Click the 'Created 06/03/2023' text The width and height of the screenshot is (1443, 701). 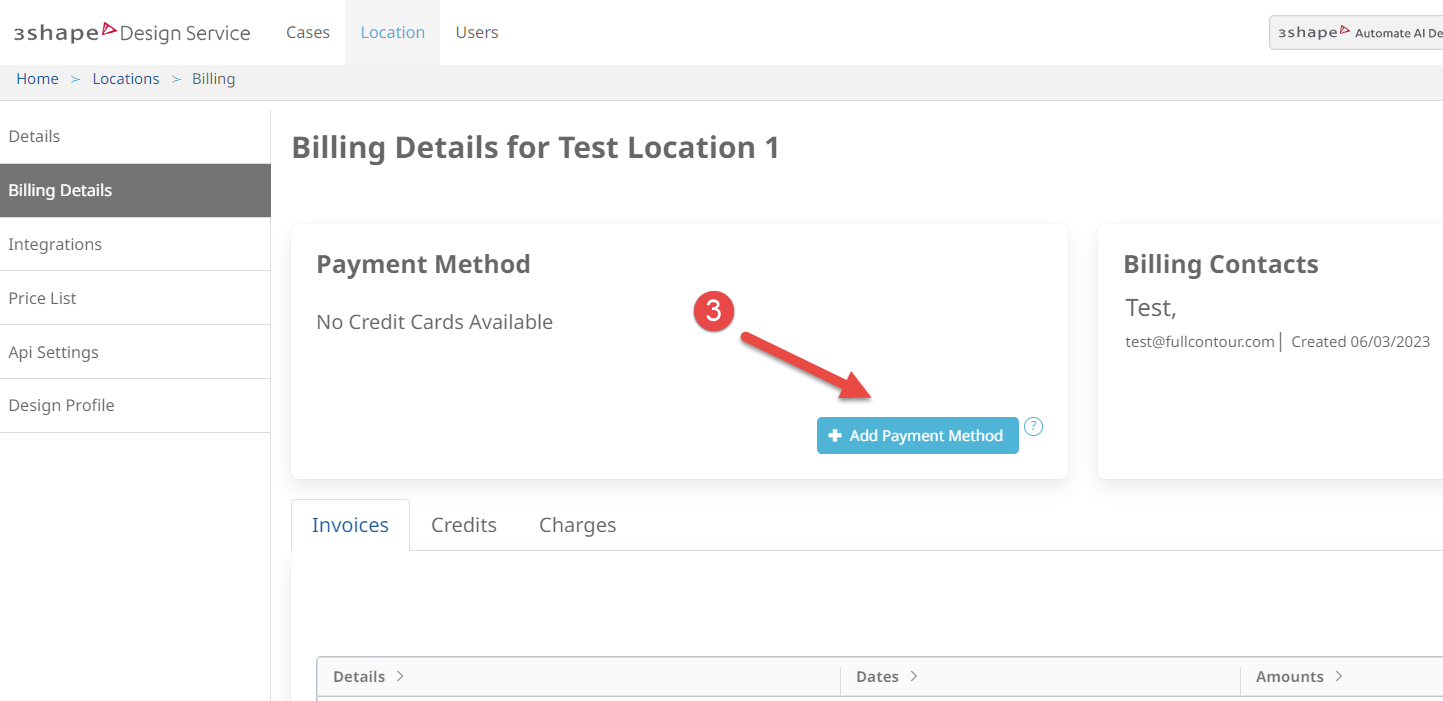(x=1361, y=342)
